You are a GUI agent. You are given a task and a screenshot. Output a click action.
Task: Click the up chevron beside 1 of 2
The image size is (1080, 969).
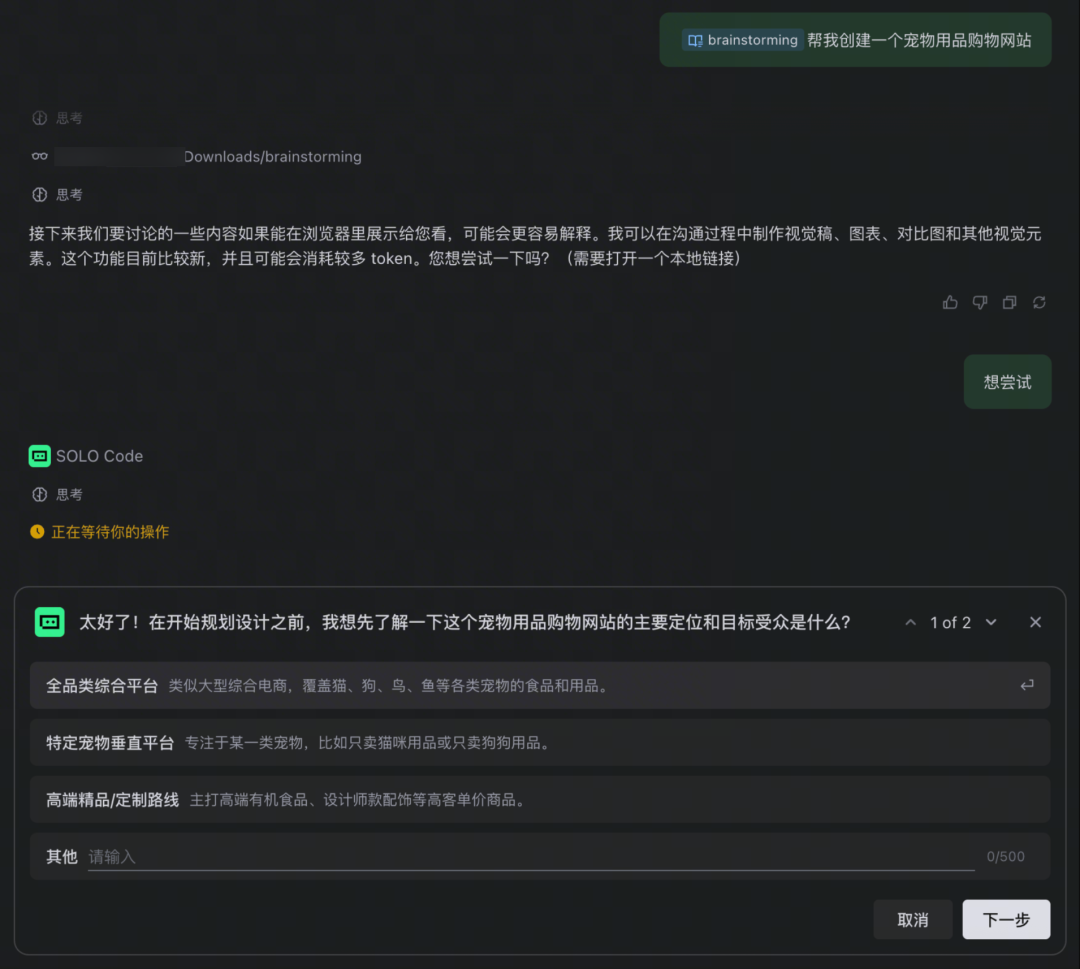click(911, 622)
